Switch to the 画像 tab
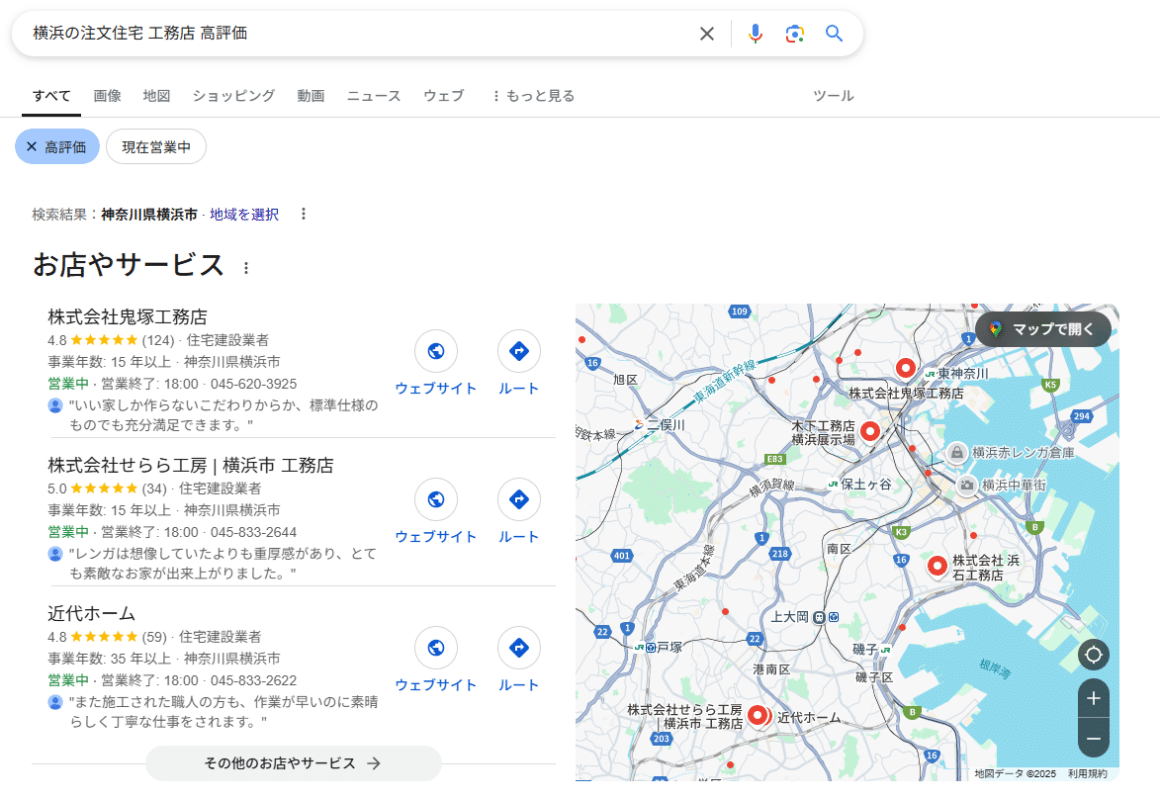 [x=107, y=96]
